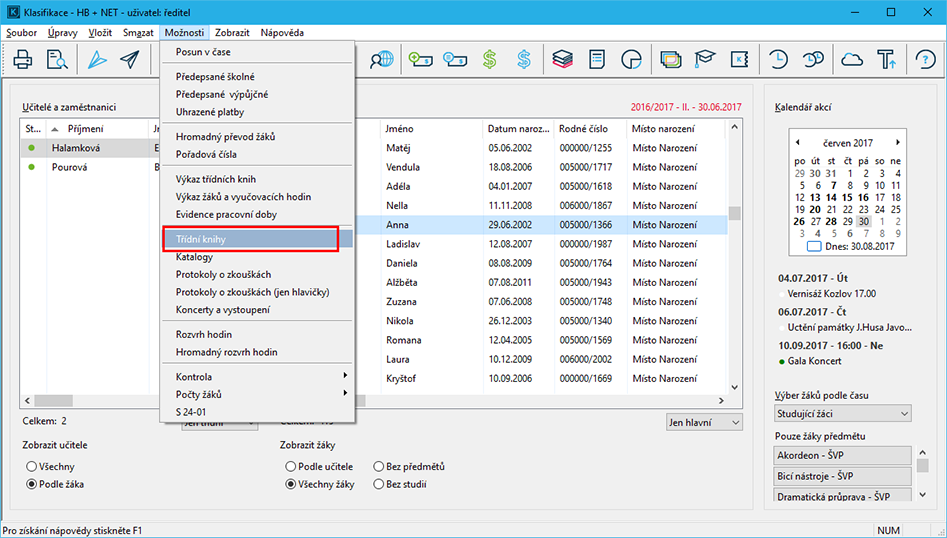Select 'Všechny' radio under Zobrazit učitele
This screenshot has width=947, height=538.
coord(32,466)
